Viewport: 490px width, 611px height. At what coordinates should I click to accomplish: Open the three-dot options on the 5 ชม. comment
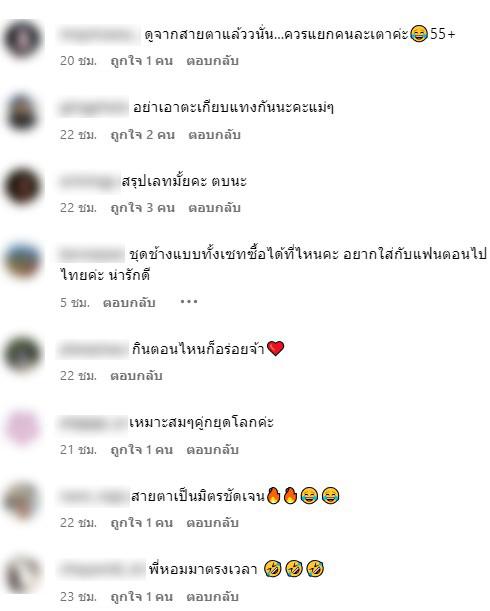point(189,302)
